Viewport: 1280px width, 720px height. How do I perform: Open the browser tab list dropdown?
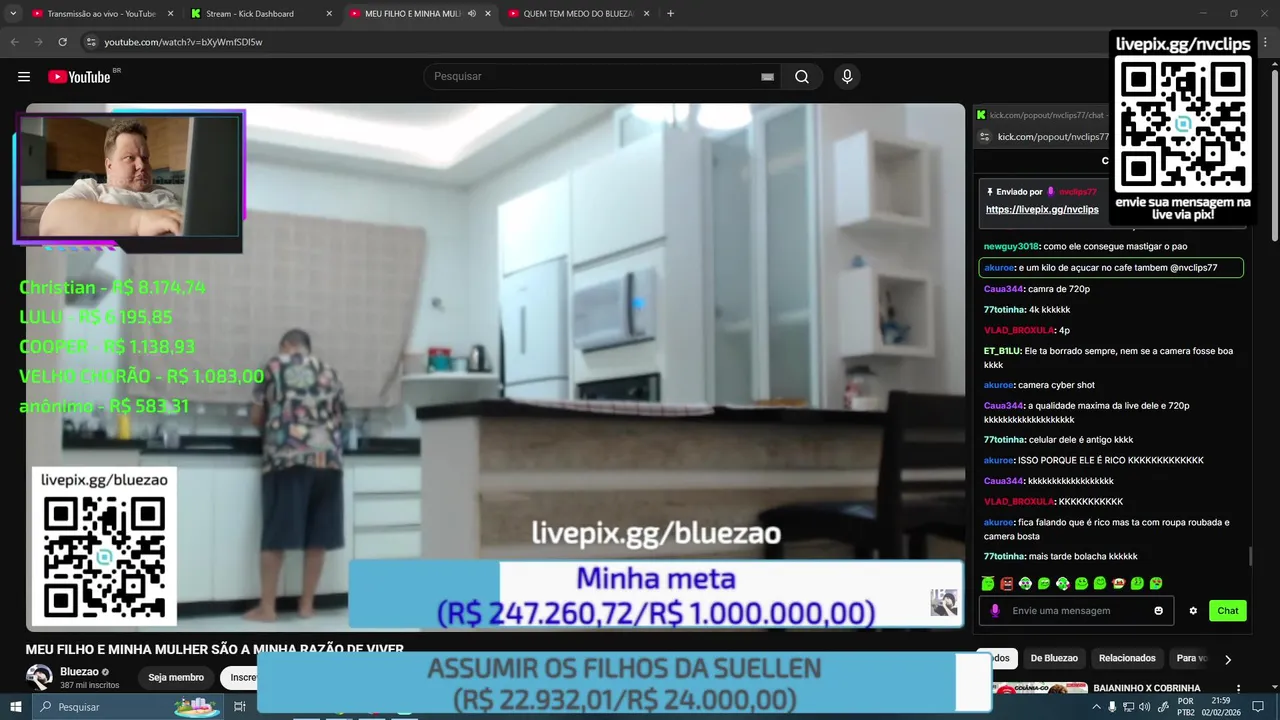(x=13, y=14)
